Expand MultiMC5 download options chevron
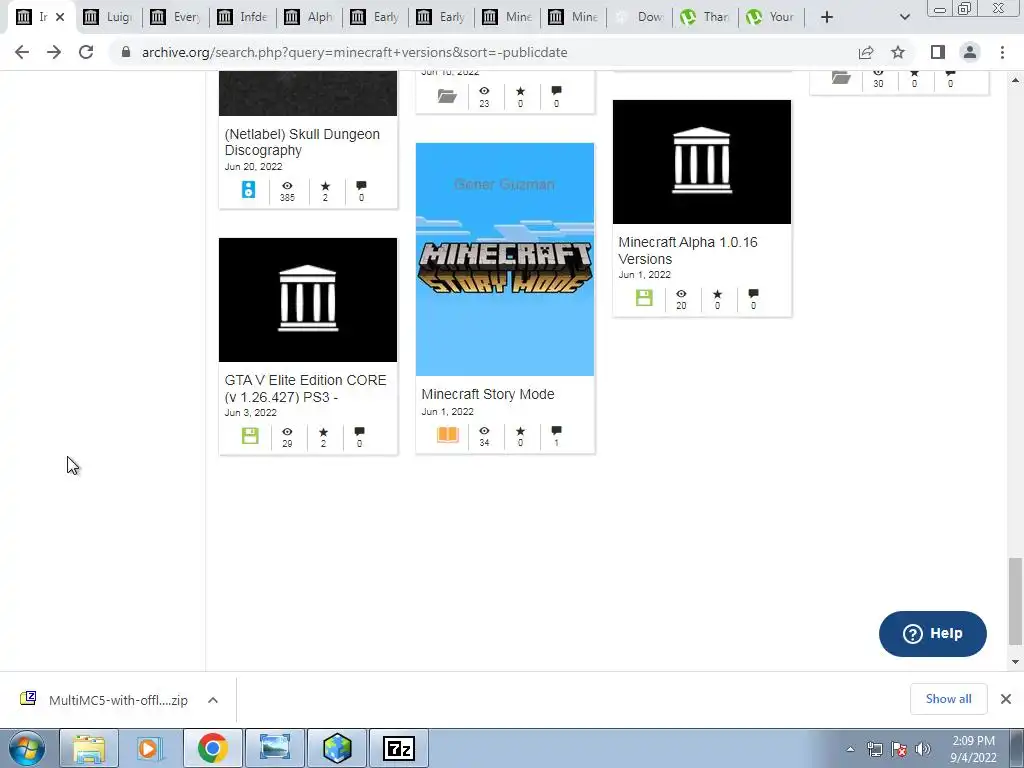This screenshot has height=768, width=1024. [213, 700]
